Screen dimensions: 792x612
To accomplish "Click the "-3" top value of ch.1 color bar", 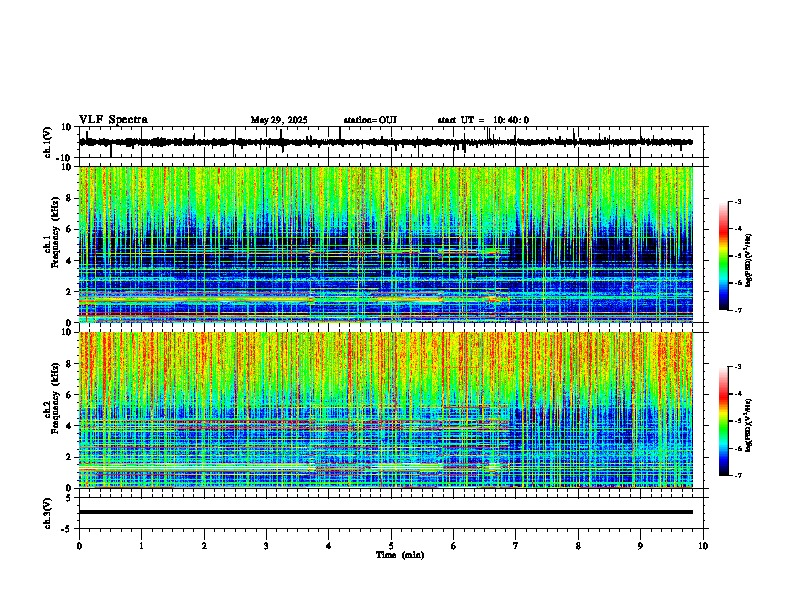I will [x=737, y=201].
